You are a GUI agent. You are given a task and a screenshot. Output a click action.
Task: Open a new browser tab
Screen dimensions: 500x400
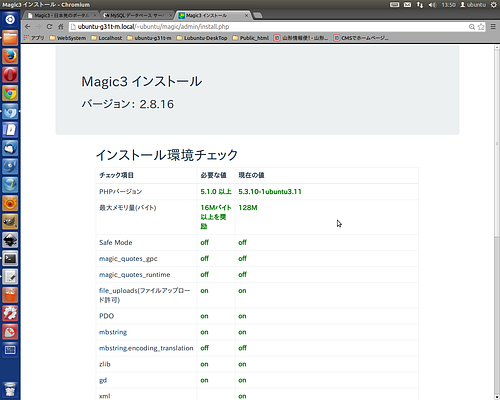(258, 15)
